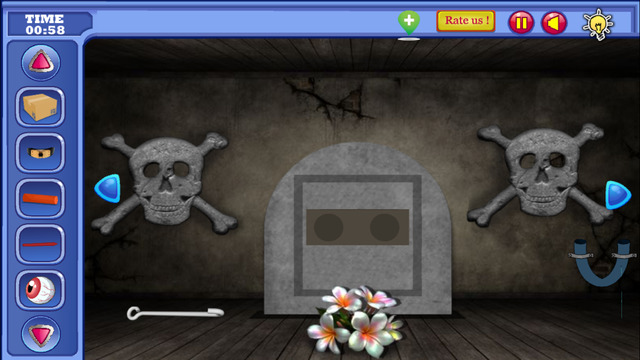Select the orange stick inventory item
The height and width of the screenshot is (360, 640).
40,199
